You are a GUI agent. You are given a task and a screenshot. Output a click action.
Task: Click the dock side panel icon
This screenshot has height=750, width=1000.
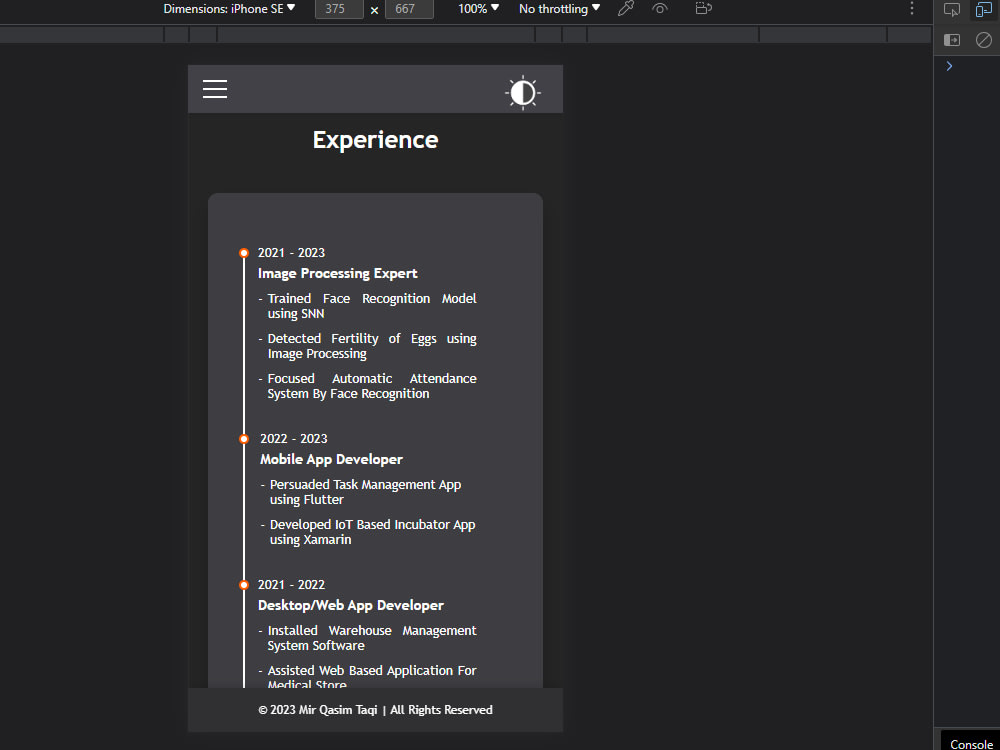(951, 40)
